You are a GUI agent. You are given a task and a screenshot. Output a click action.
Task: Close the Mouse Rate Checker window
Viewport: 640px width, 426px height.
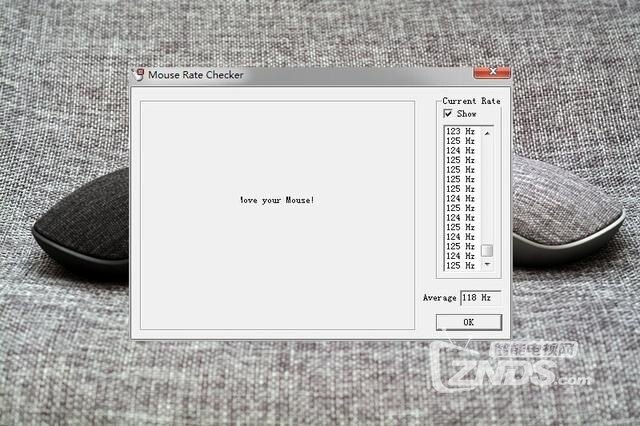click(x=492, y=72)
